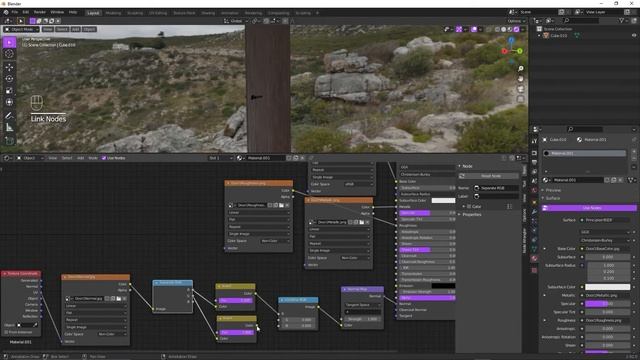The width and height of the screenshot is (640, 360).
Task: Enable rendered viewport shading mode
Action: point(516,29)
